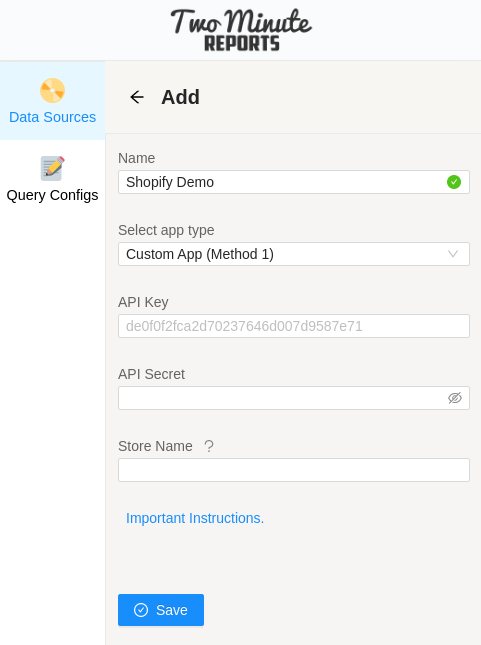Switch to the Query Configs tab
The width and height of the screenshot is (481, 645).
[52, 179]
